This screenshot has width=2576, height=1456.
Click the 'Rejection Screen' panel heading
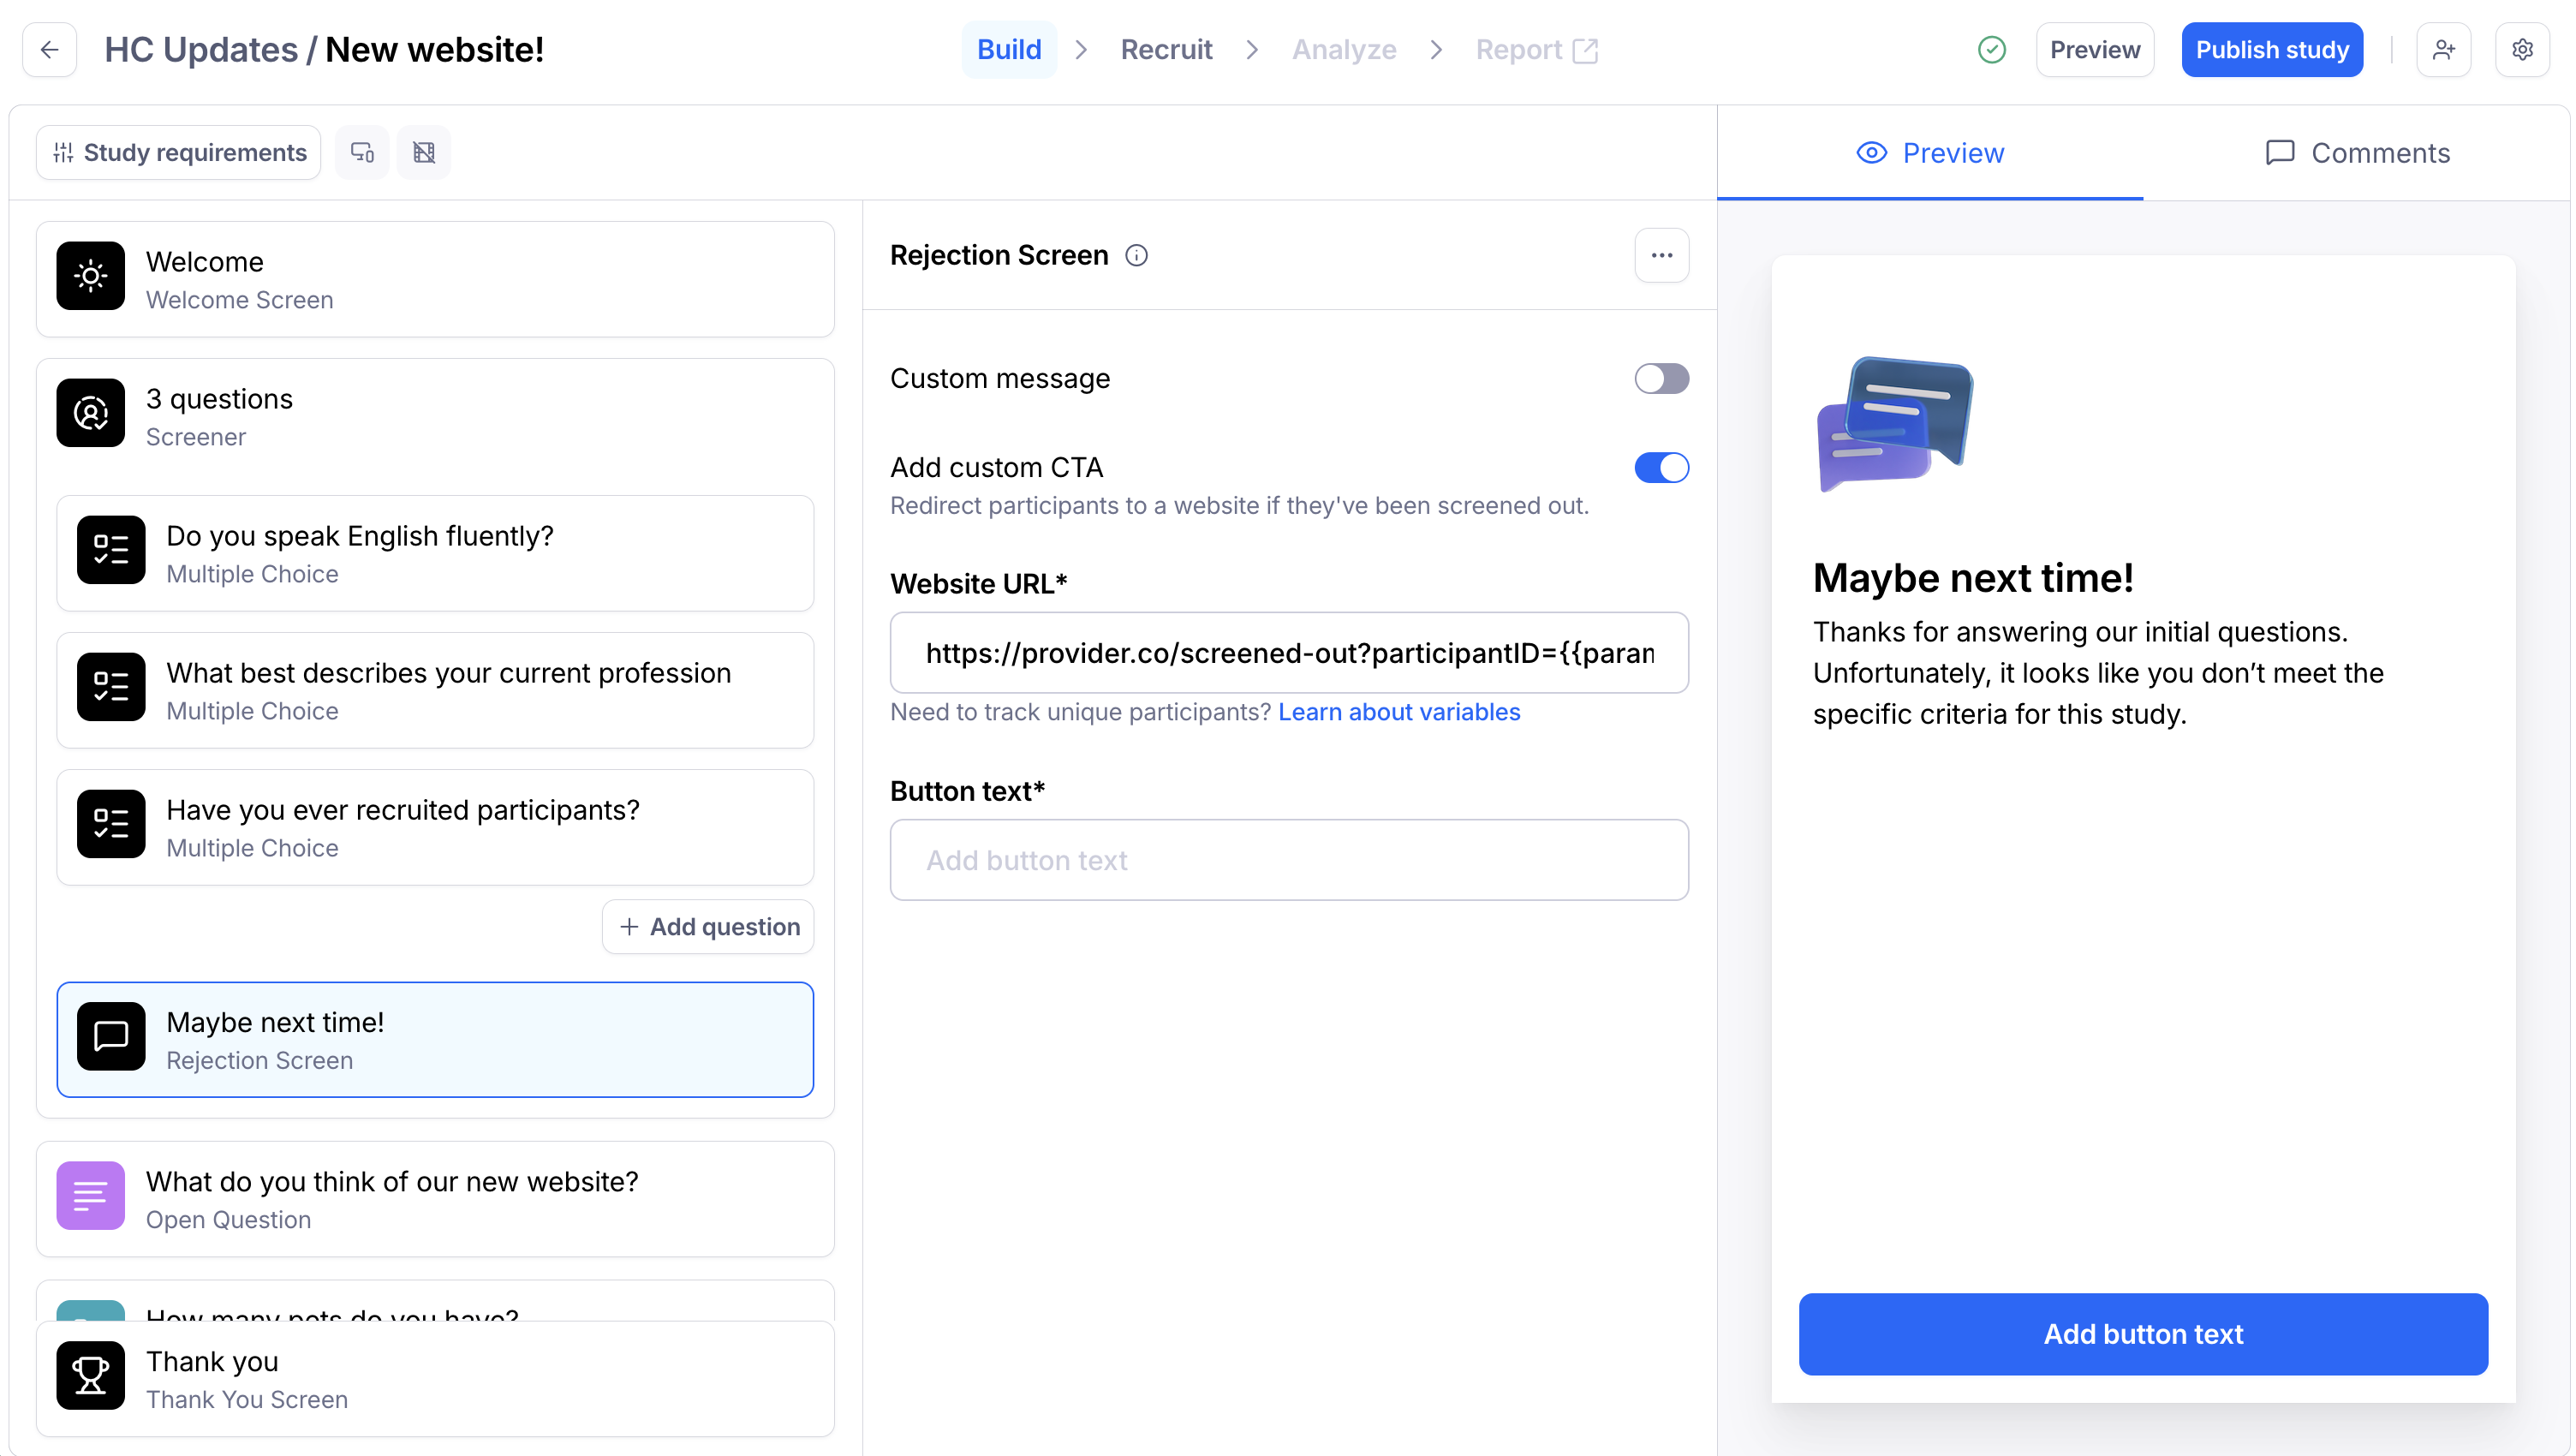999,255
